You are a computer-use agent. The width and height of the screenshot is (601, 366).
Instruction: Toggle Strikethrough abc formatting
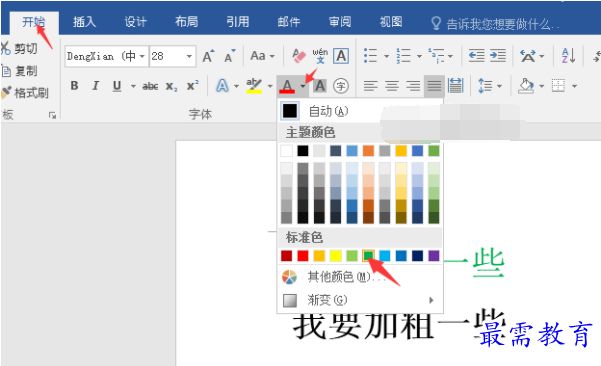click(150, 86)
